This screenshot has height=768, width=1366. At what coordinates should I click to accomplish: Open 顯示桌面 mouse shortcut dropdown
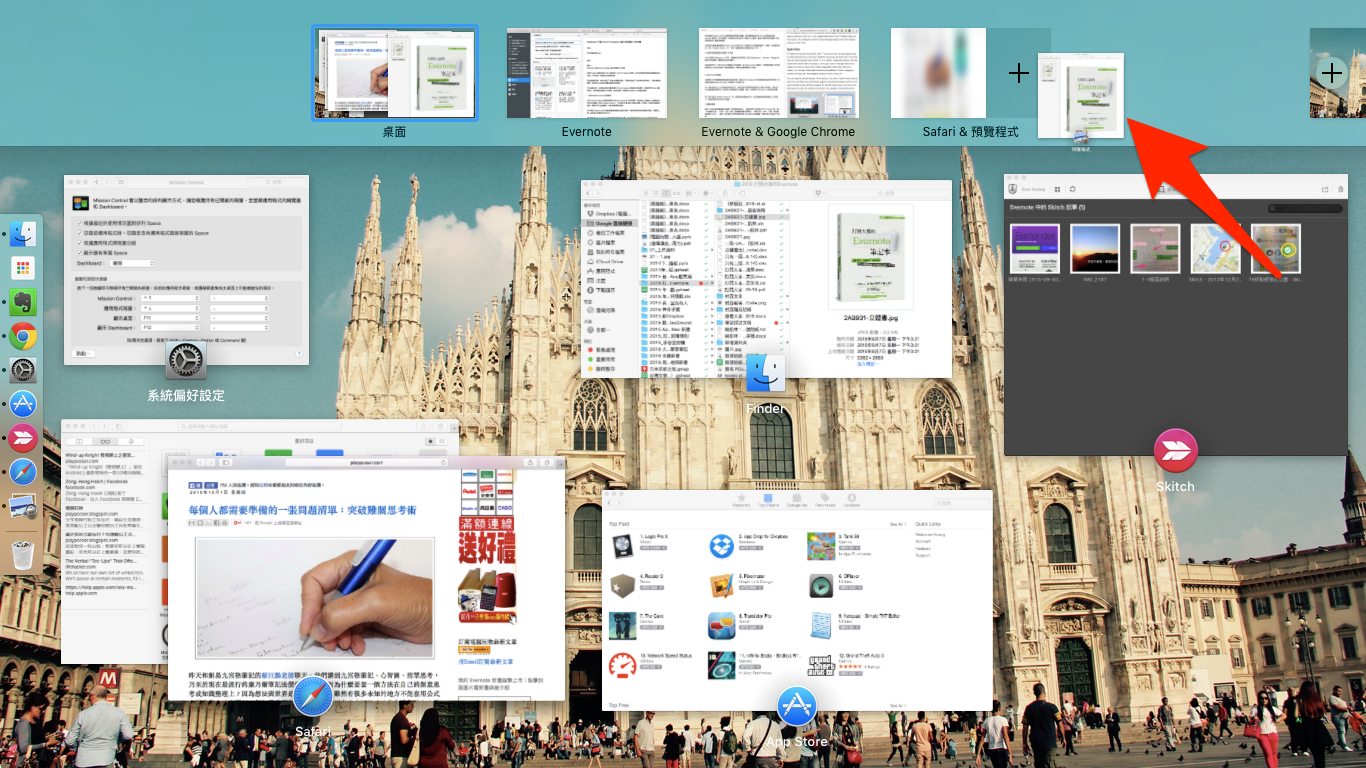point(240,318)
